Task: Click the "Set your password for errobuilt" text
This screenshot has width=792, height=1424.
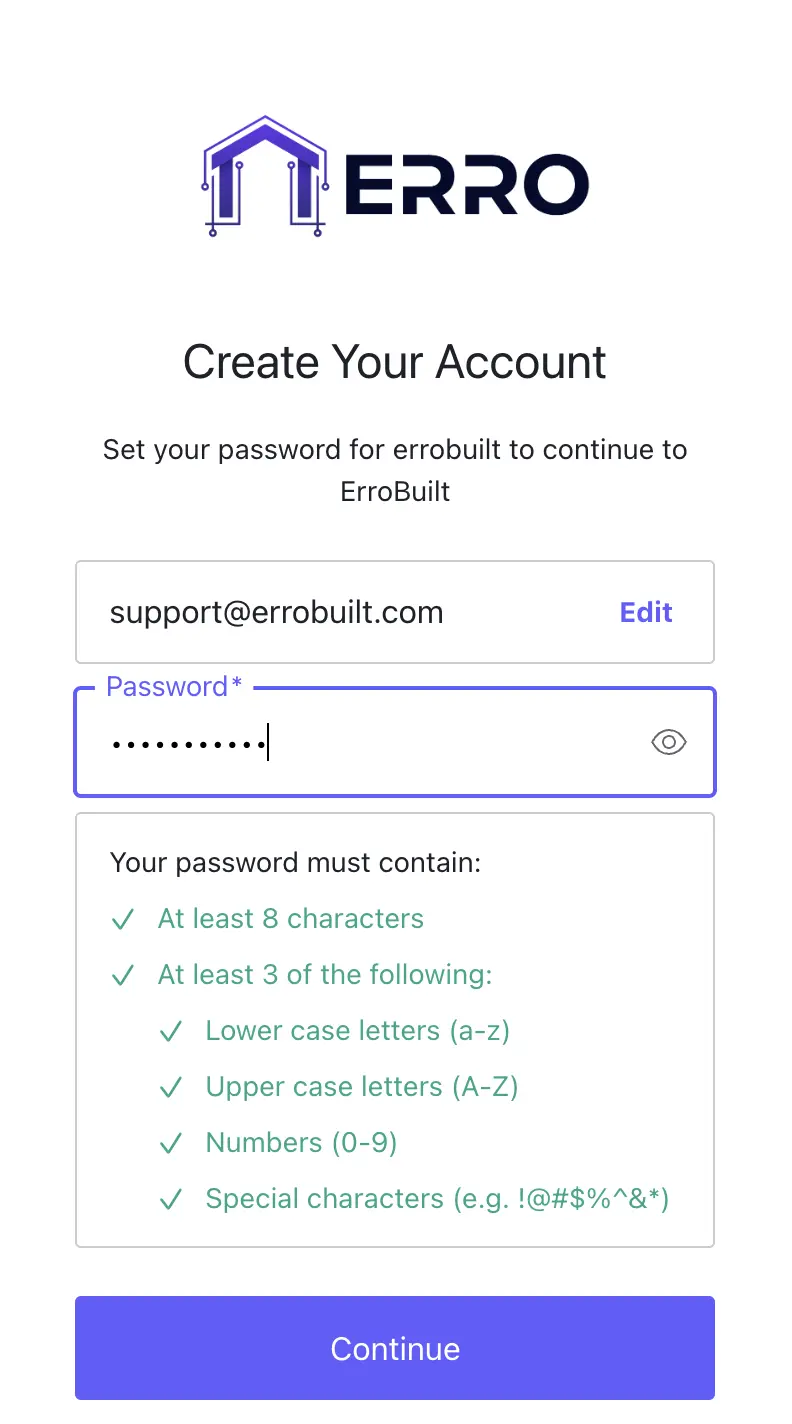Action: tap(395, 450)
